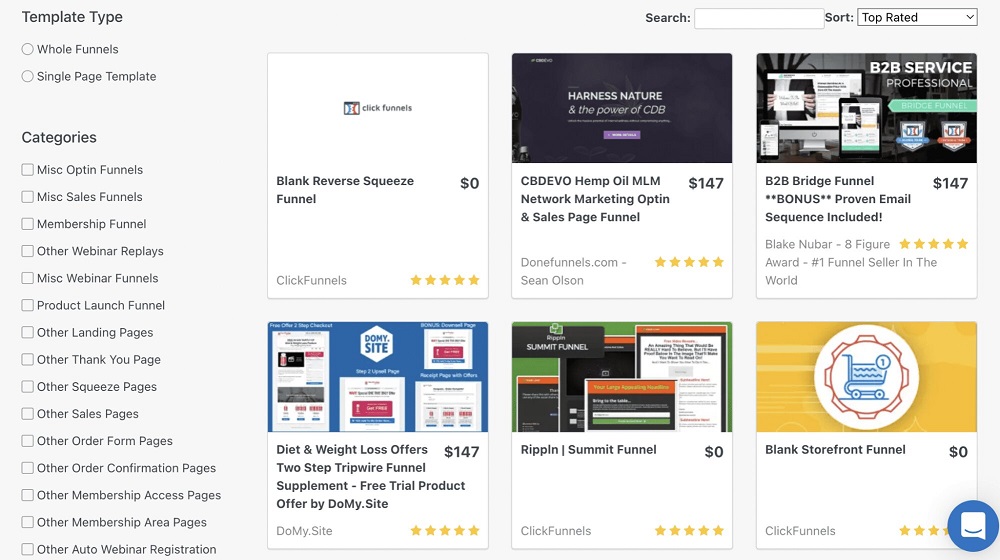Click star rating on Blank Reverse Squeeze card

pyautogui.click(x=445, y=280)
